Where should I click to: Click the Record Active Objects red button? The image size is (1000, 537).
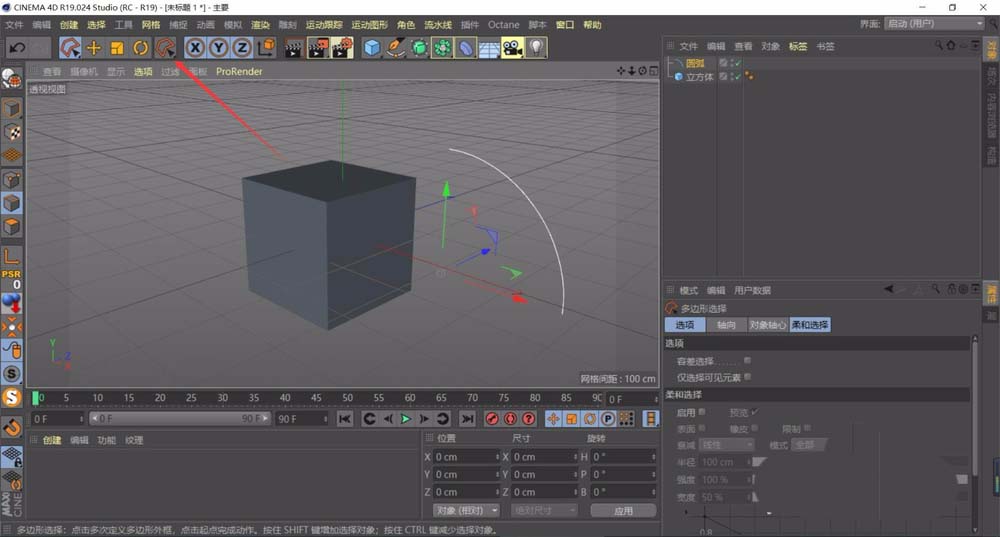pos(491,419)
